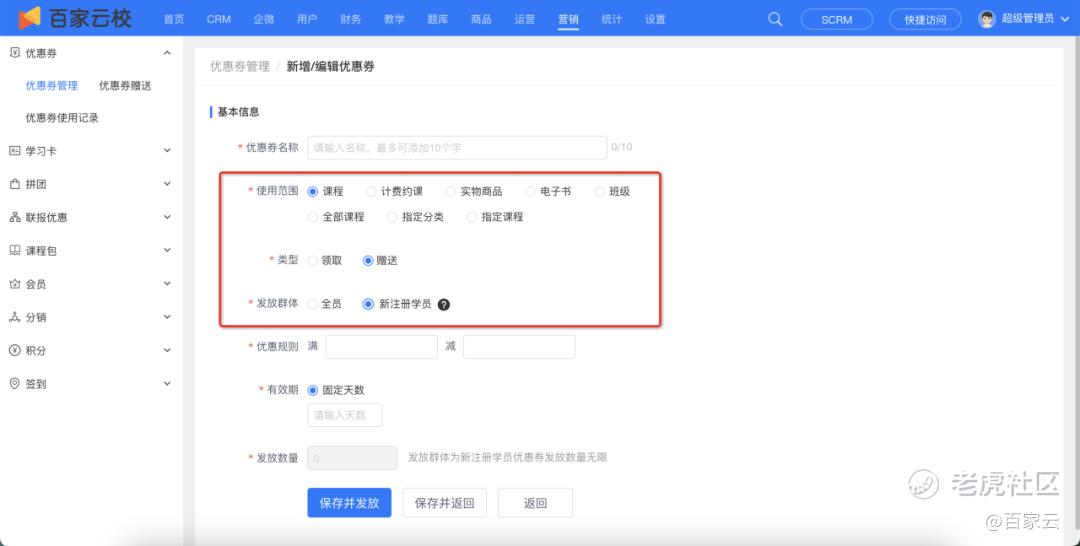Click the 优惠券 sidebar icon

click(14, 53)
